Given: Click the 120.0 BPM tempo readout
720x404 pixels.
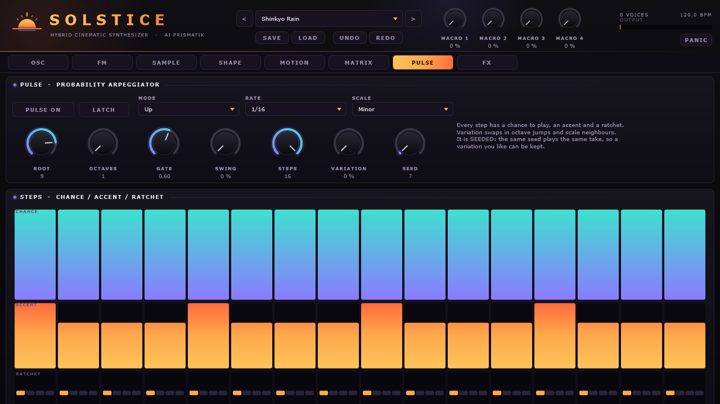Looking at the screenshot, I should point(696,15).
